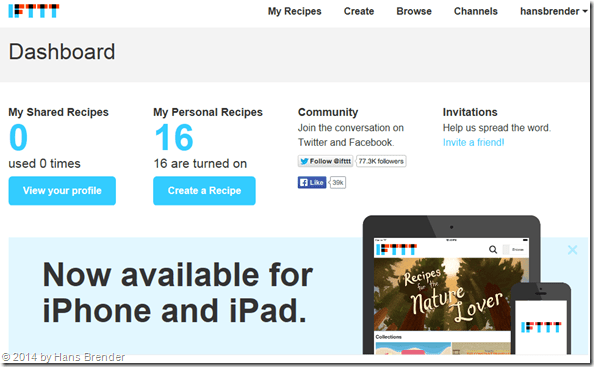Viewport: 594px width, 367px height.
Task: Click the IFTTT logo in the header
Action: [x=34, y=11]
